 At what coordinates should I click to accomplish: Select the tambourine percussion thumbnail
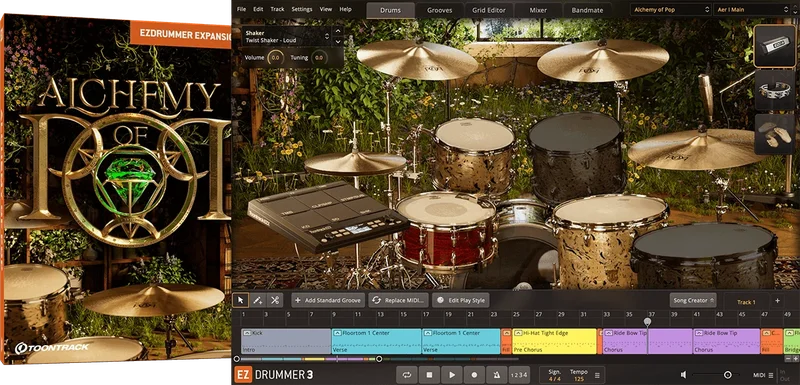tap(774, 90)
